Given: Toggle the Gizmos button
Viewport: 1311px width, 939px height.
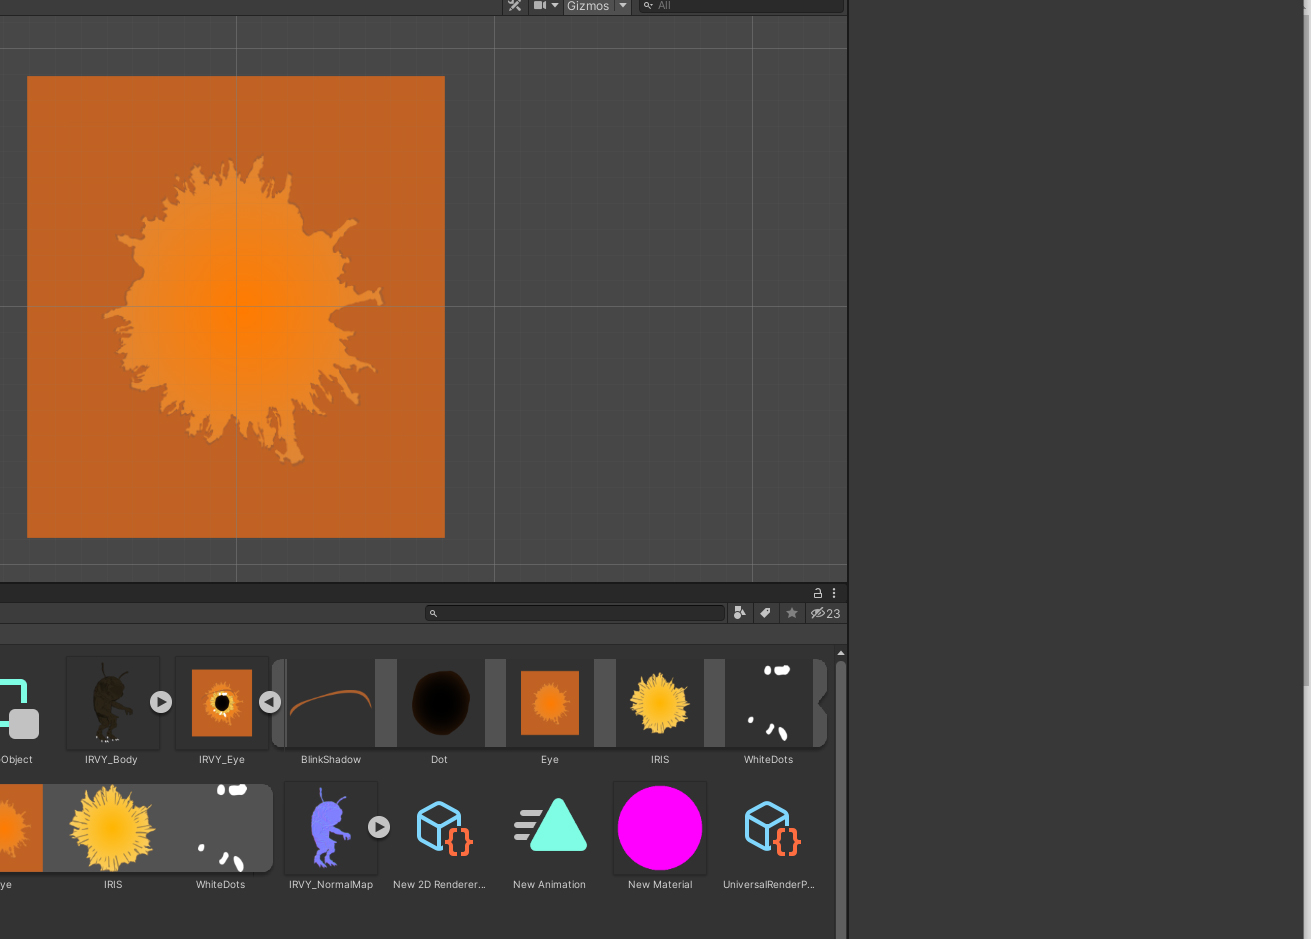Looking at the screenshot, I should coord(588,6).
